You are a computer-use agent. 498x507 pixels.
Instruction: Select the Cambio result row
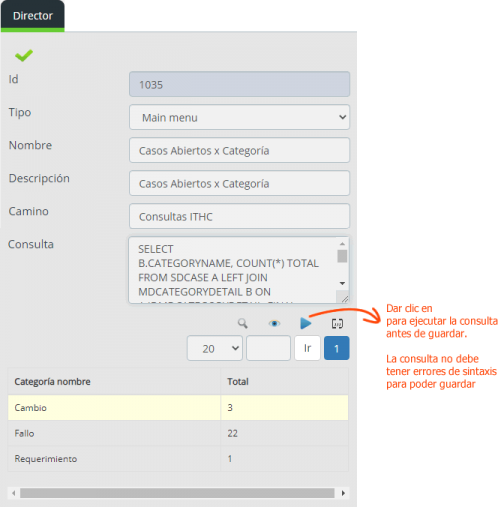point(178,408)
